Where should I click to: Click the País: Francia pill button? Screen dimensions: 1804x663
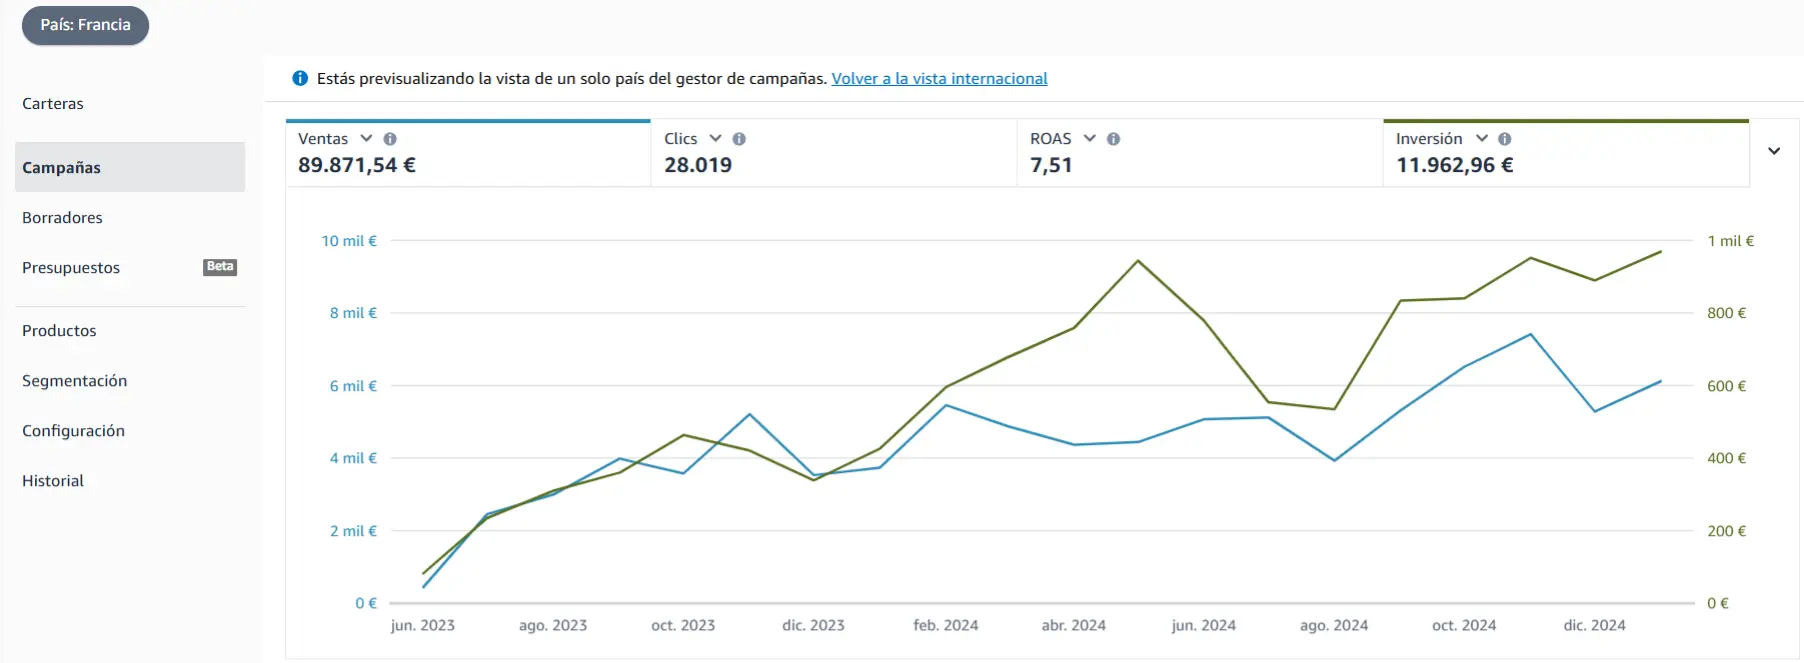point(85,25)
